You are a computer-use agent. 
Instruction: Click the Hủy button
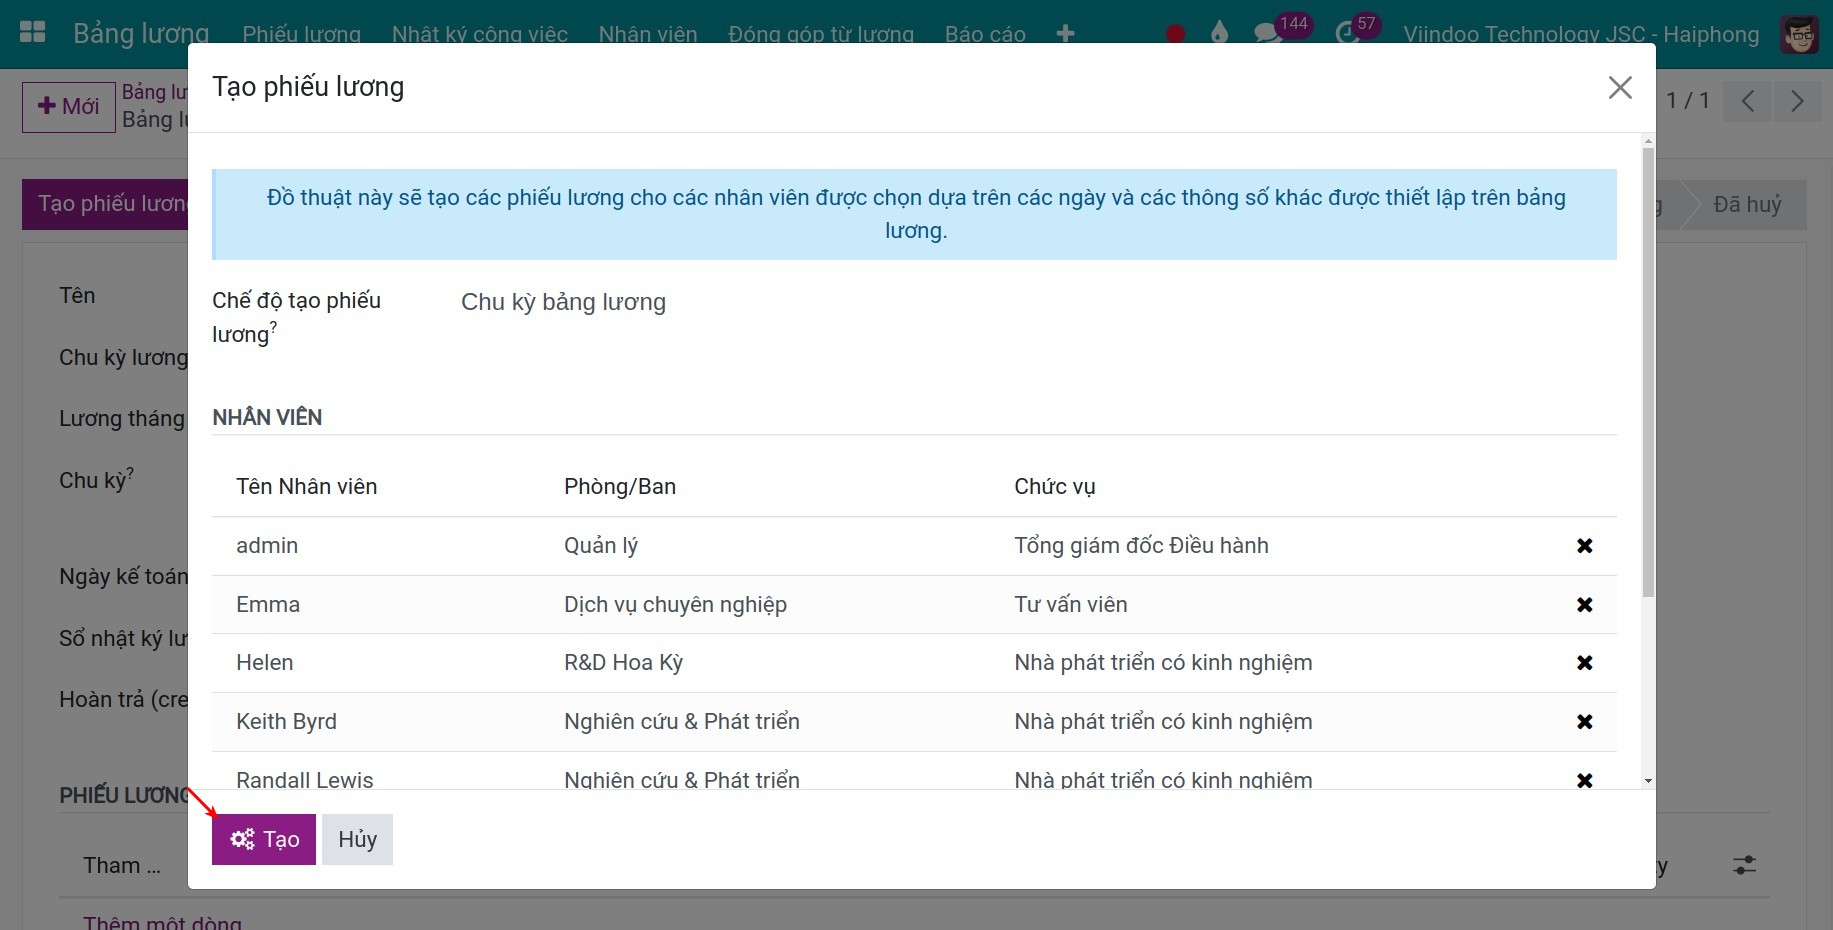coord(357,839)
